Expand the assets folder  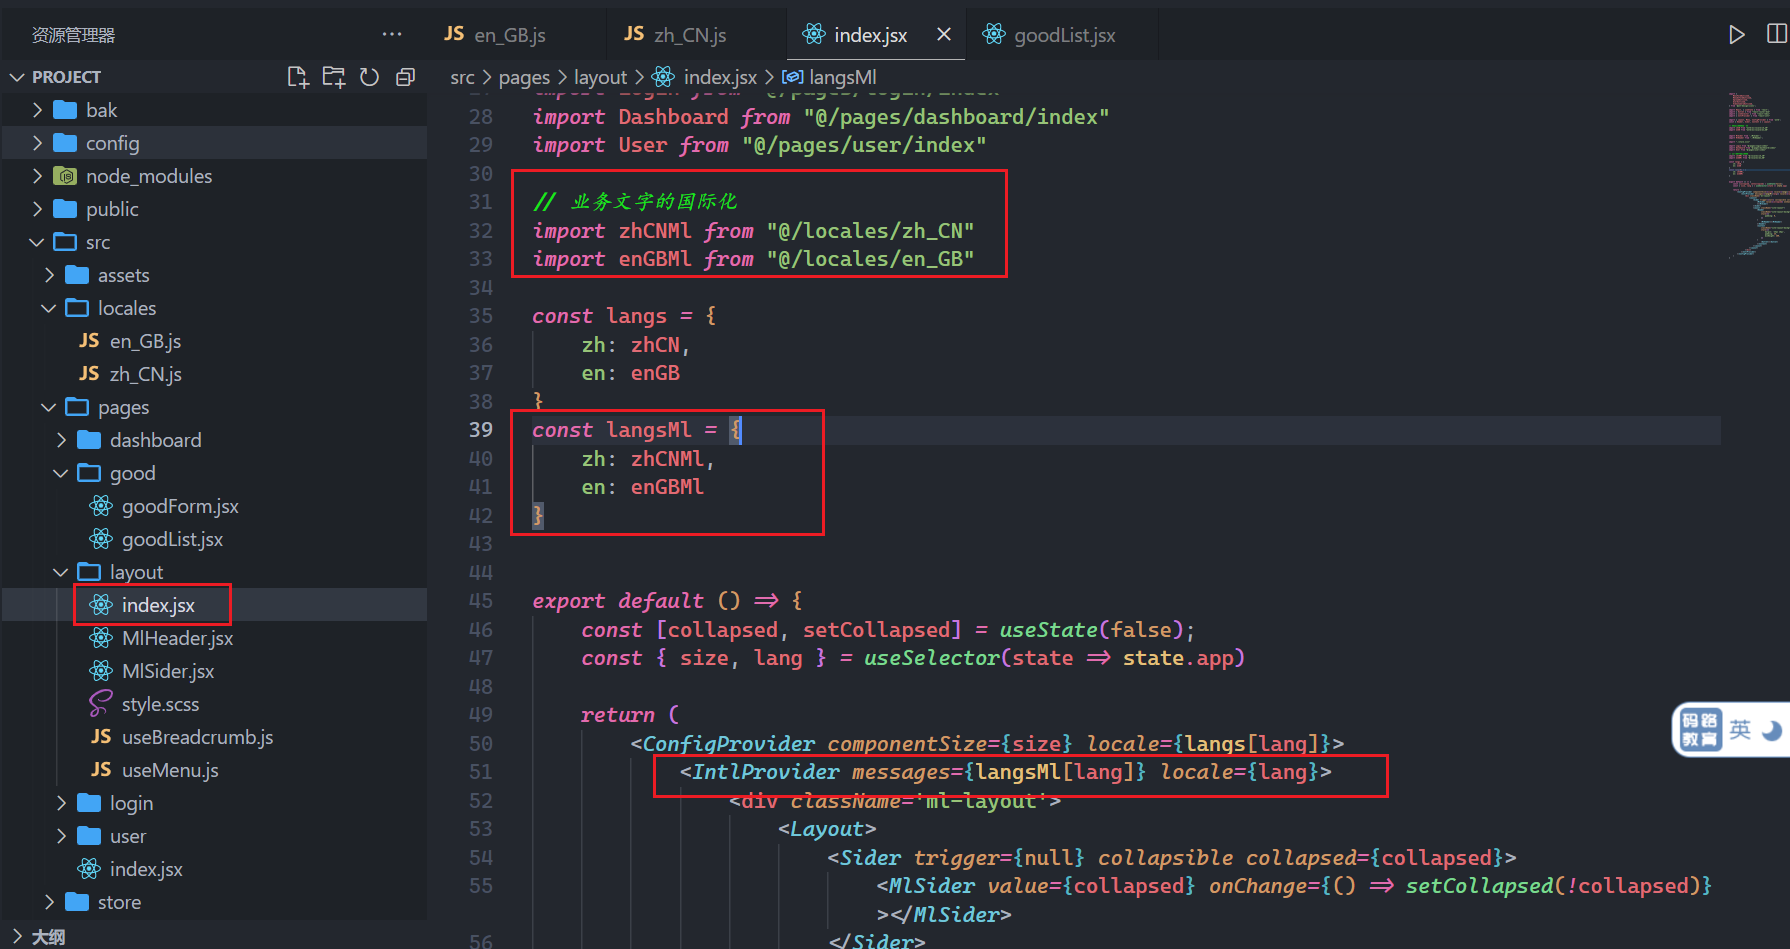point(49,275)
